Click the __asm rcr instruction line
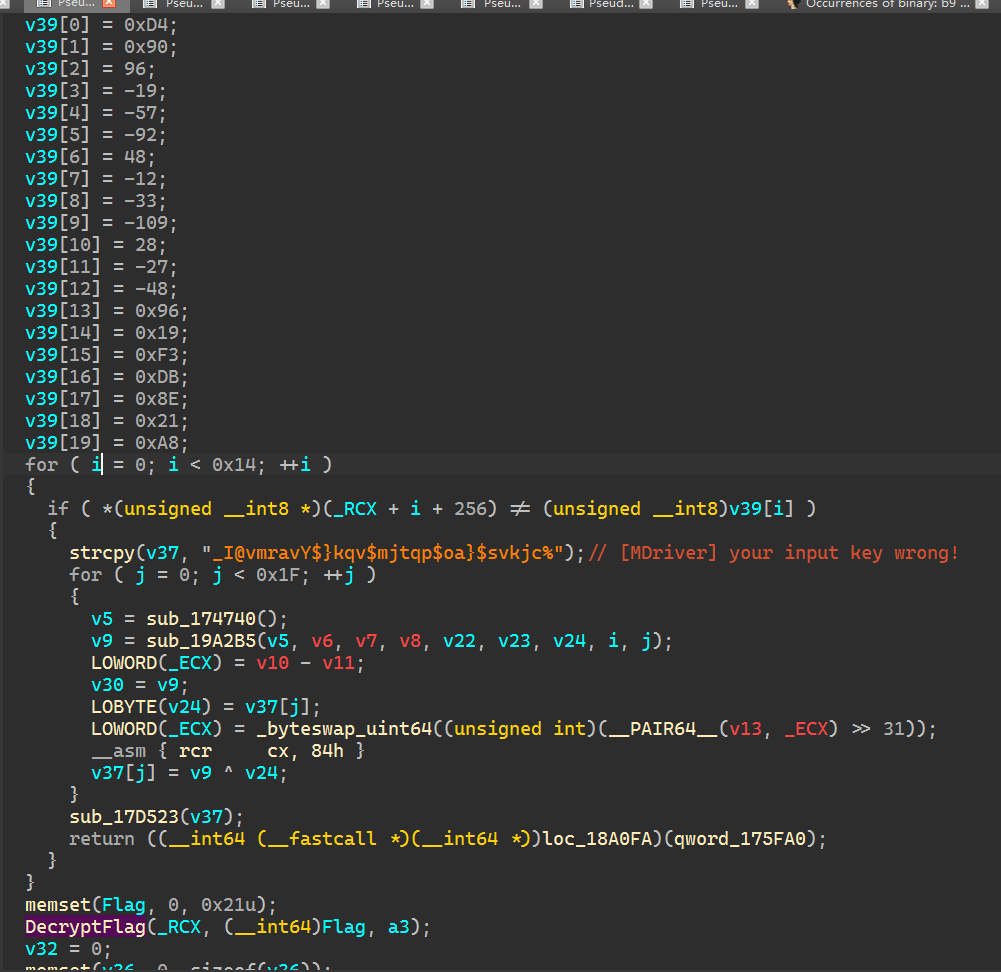The height and width of the screenshot is (972, 1001). 228,750
